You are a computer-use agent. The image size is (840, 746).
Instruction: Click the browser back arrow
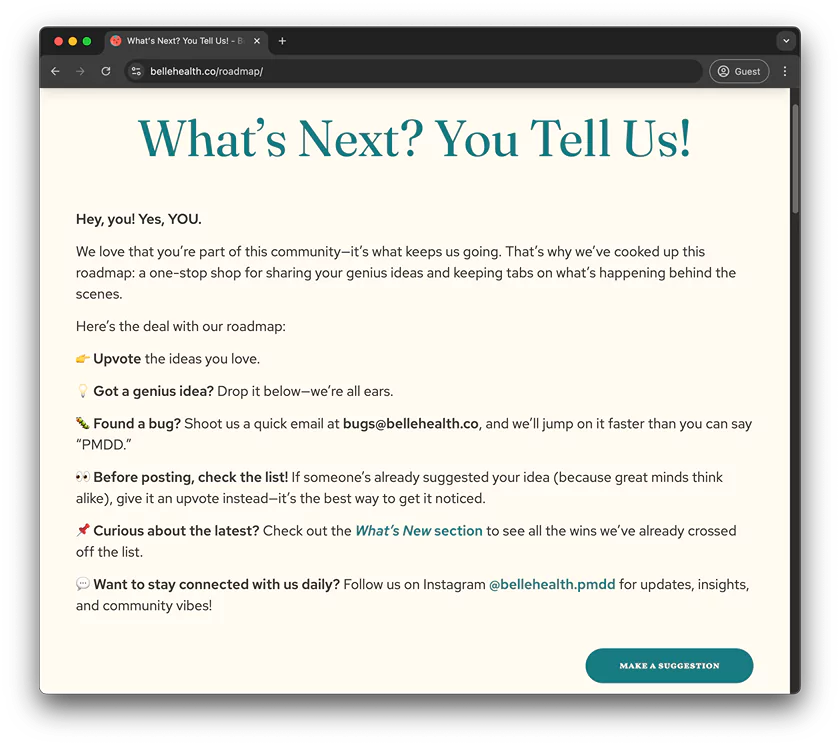[x=55, y=72]
